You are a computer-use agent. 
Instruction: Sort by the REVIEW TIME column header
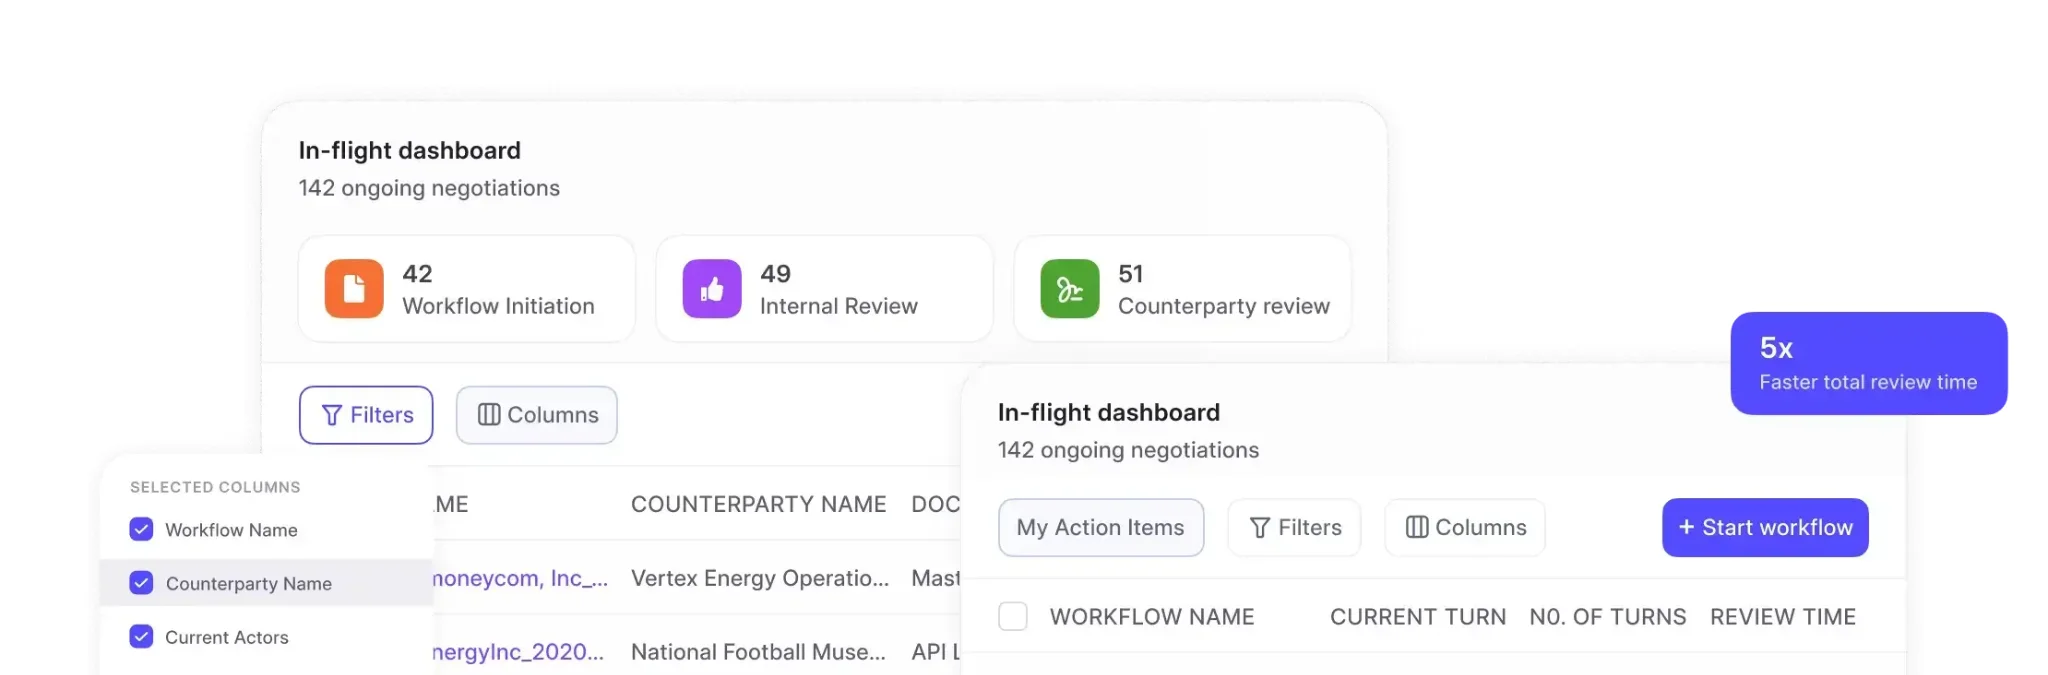(x=1783, y=617)
